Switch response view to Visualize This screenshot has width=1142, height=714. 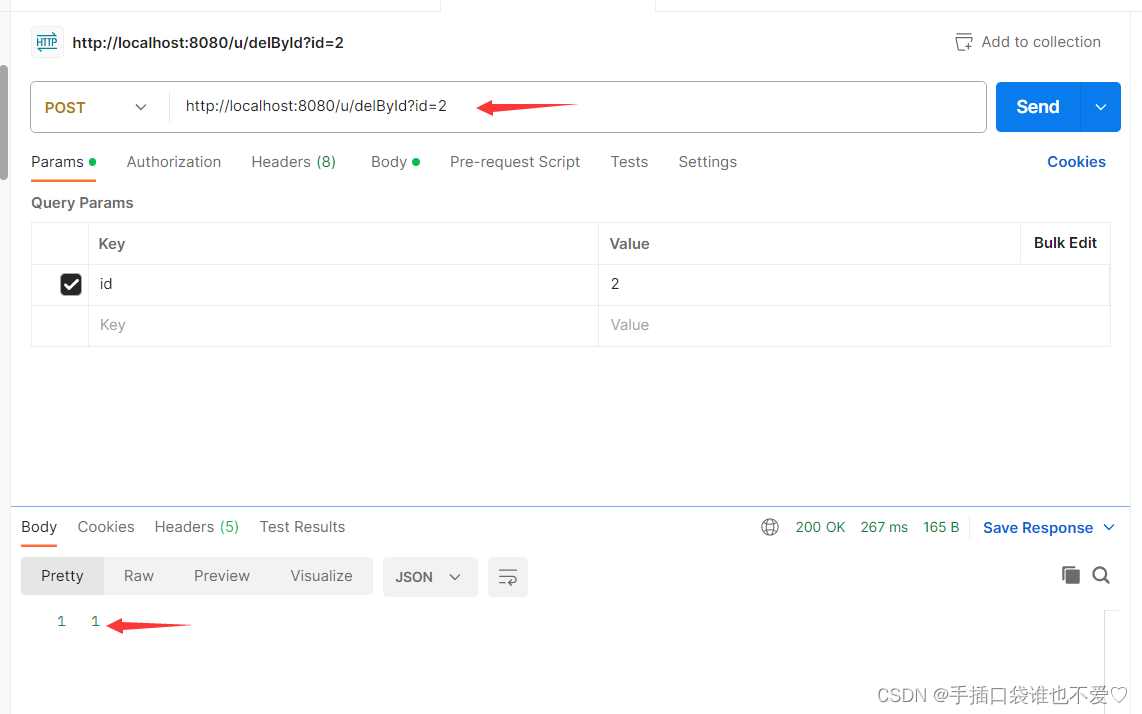(x=321, y=576)
